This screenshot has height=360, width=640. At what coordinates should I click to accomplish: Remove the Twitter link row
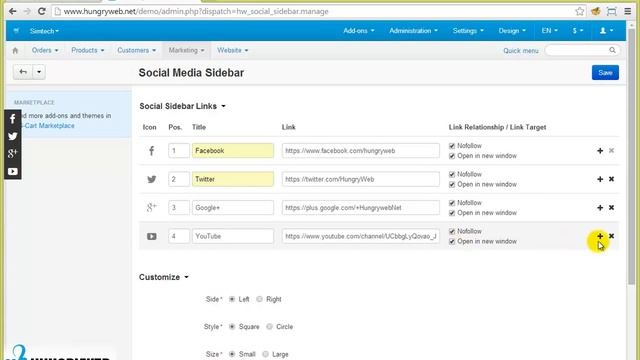[611, 179]
